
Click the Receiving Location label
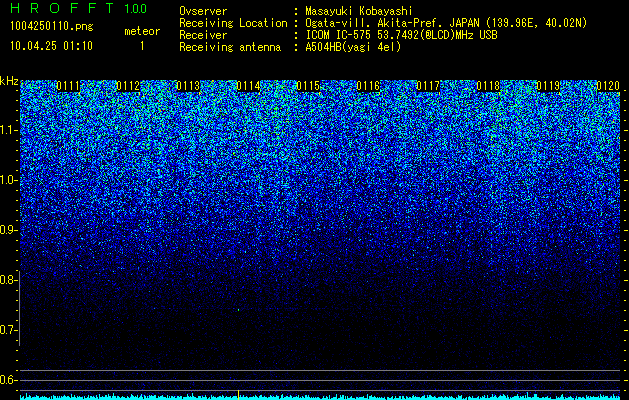[233, 23]
